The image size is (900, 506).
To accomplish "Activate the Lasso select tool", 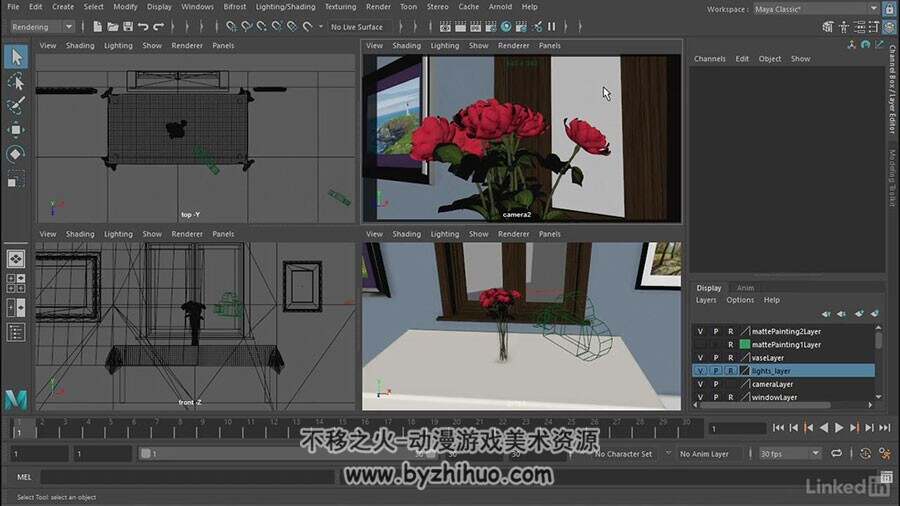I will click(x=15, y=82).
